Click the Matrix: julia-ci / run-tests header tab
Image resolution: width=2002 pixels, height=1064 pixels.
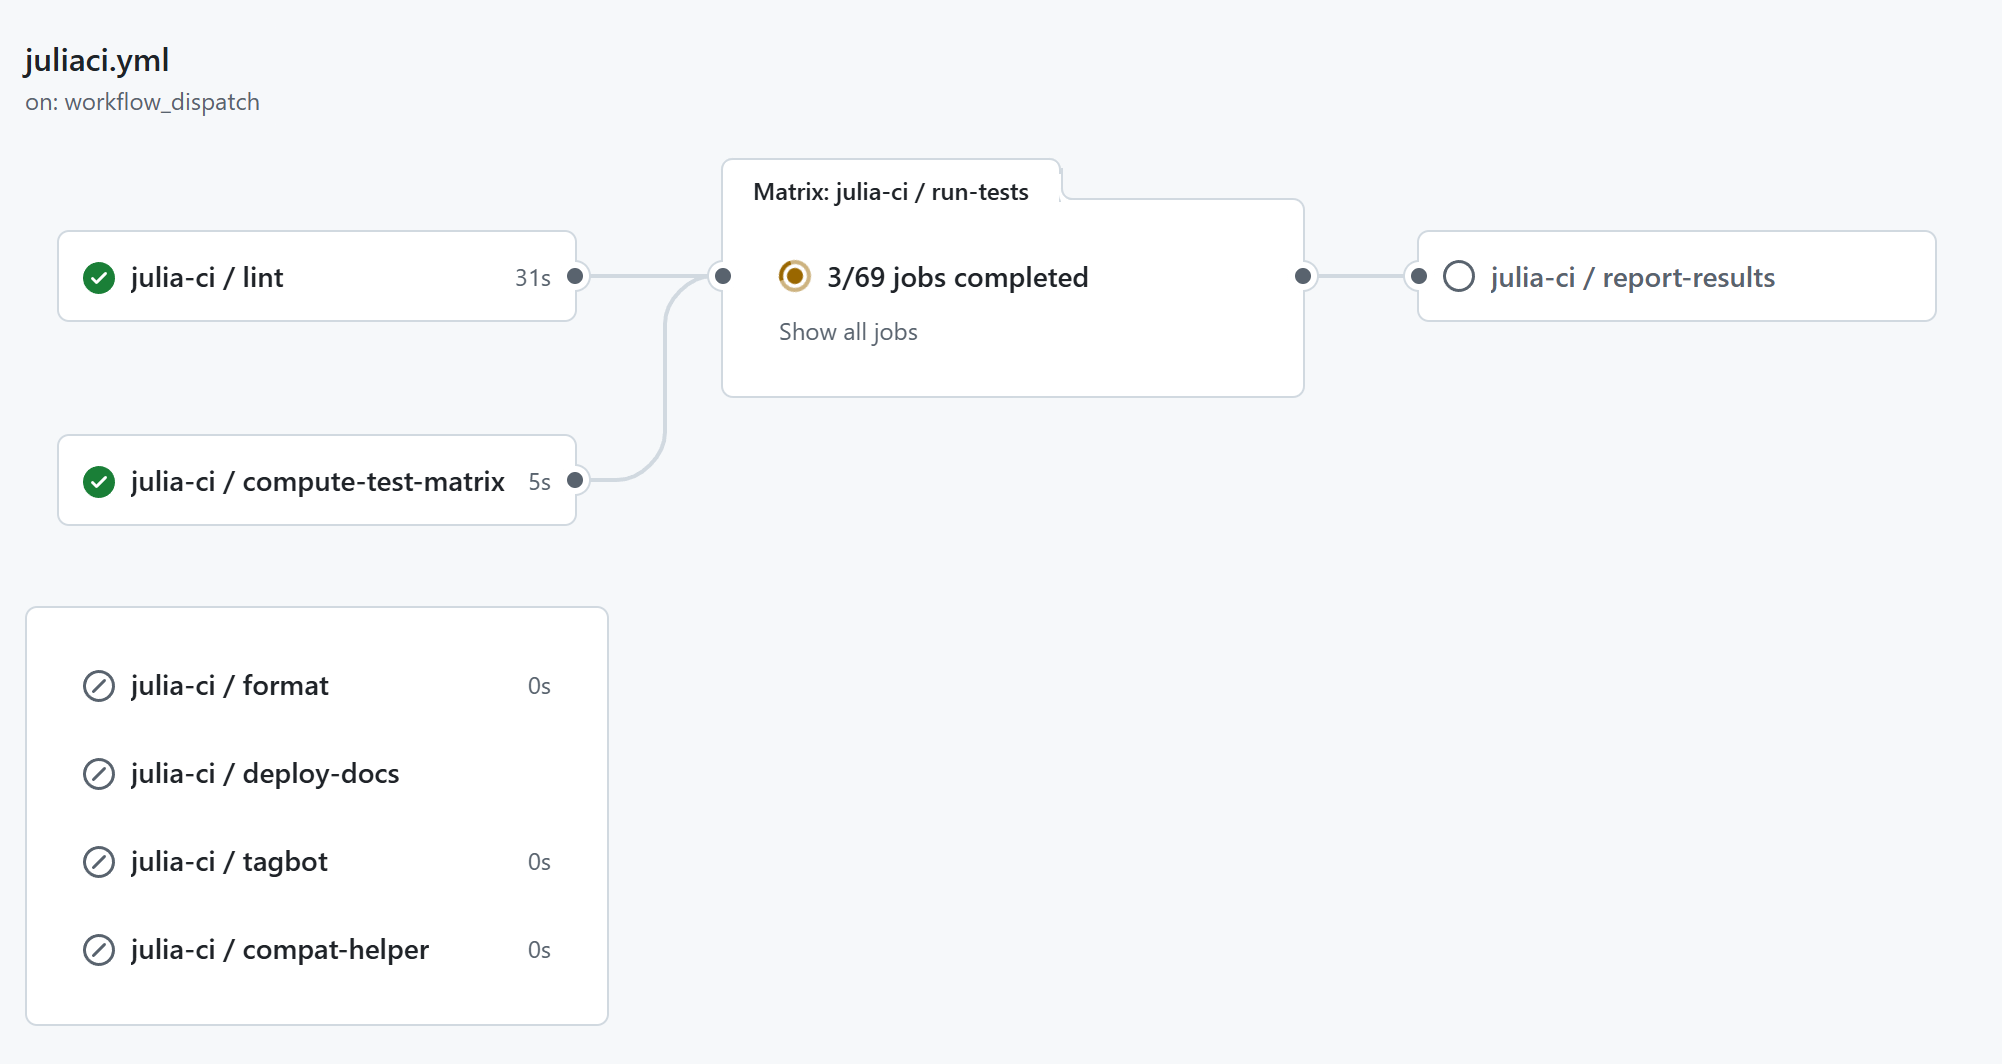pos(890,191)
